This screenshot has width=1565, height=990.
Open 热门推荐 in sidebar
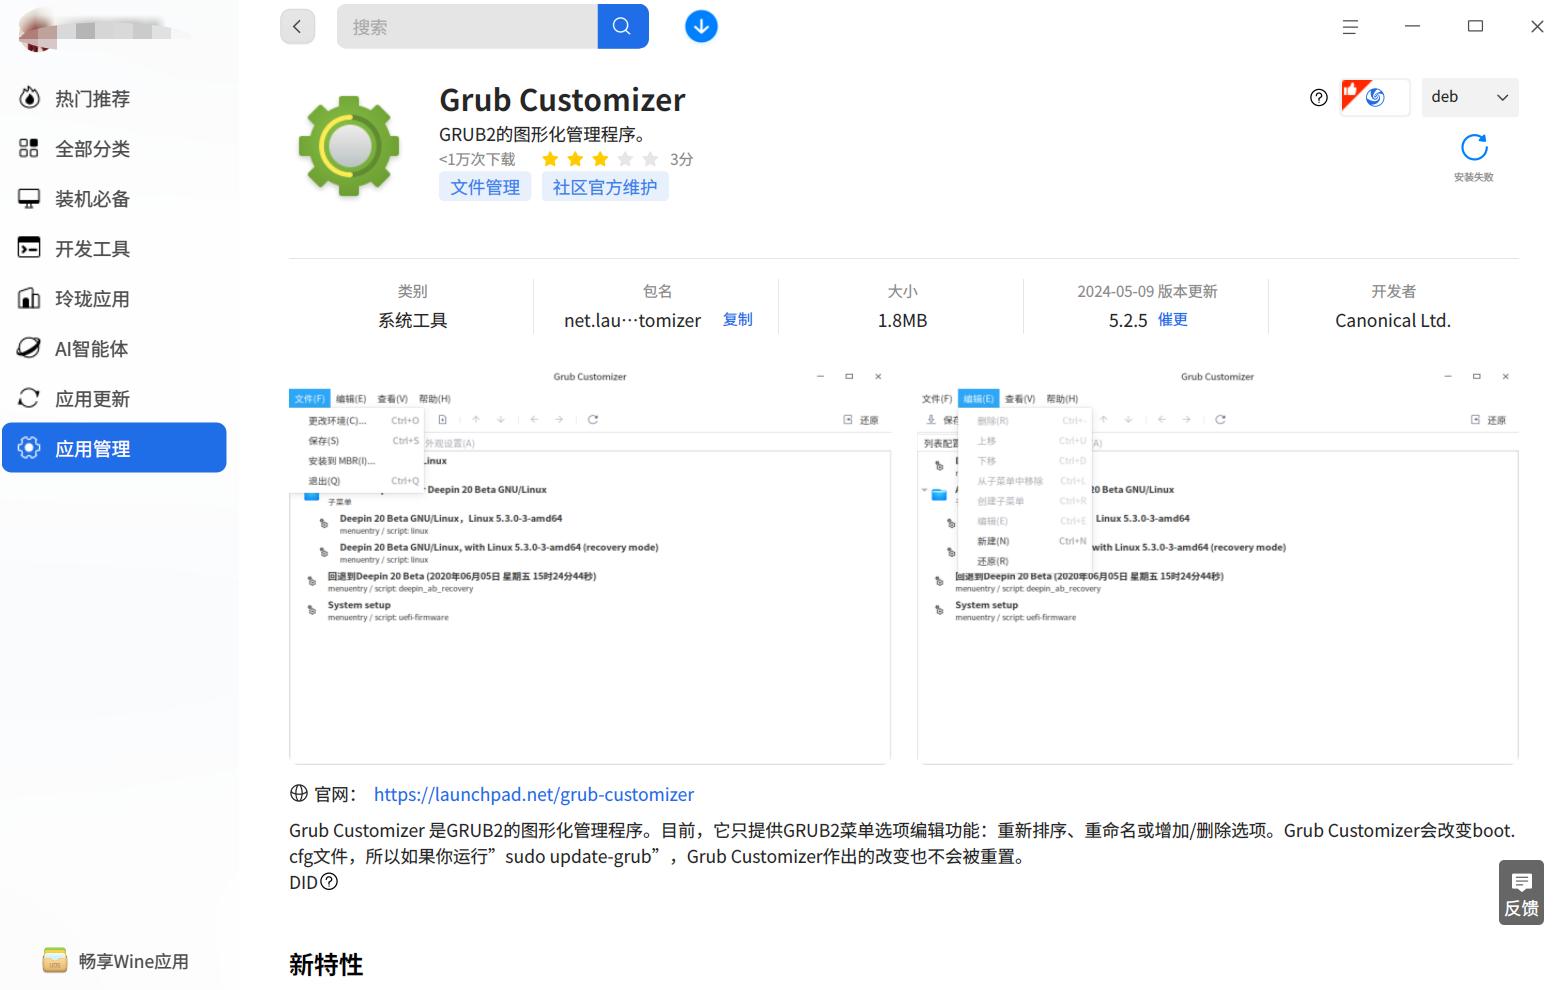click(x=114, y=98)
